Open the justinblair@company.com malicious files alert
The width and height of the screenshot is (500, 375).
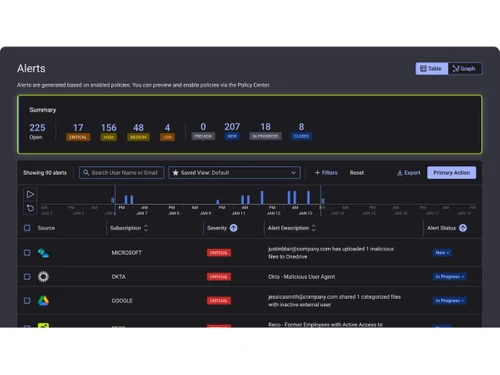pos(331,253)
